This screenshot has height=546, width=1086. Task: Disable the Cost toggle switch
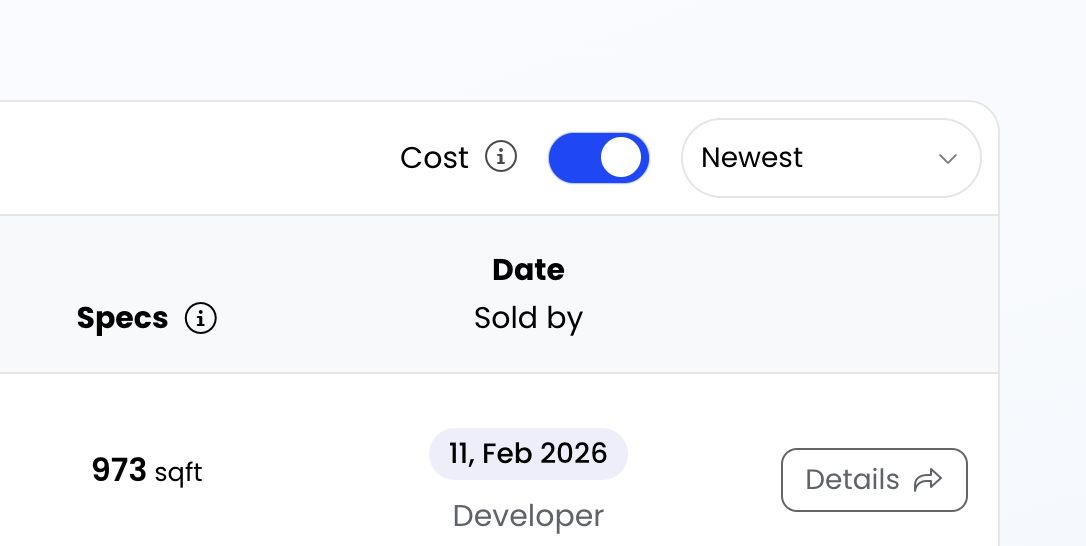[599, 158]
